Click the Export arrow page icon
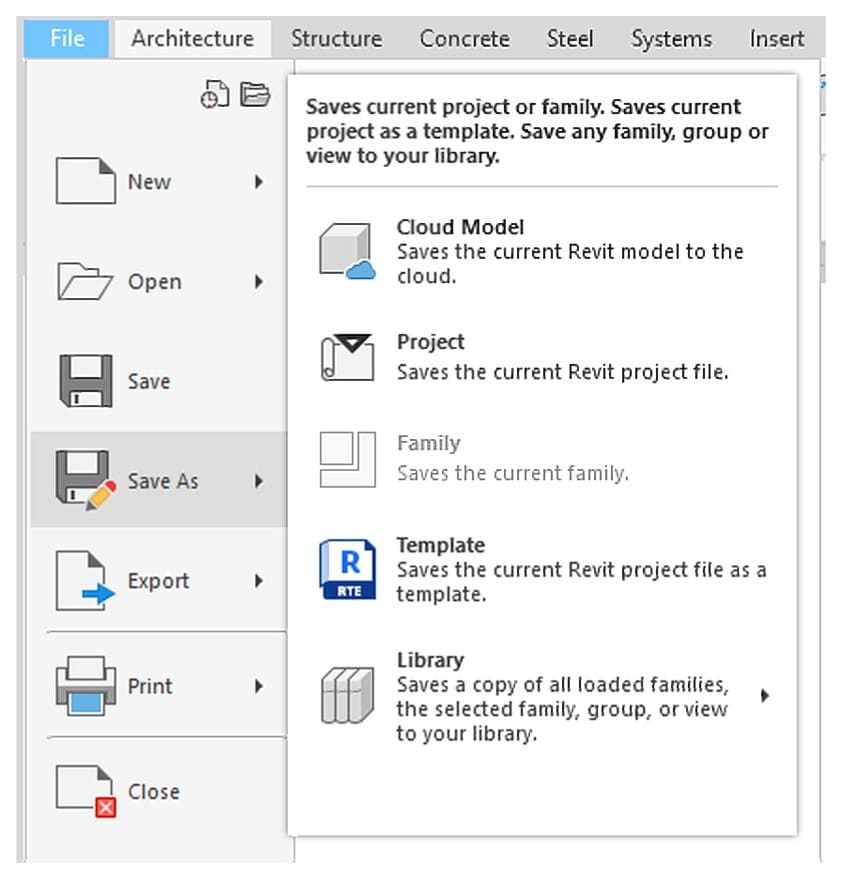 [85, 580]
